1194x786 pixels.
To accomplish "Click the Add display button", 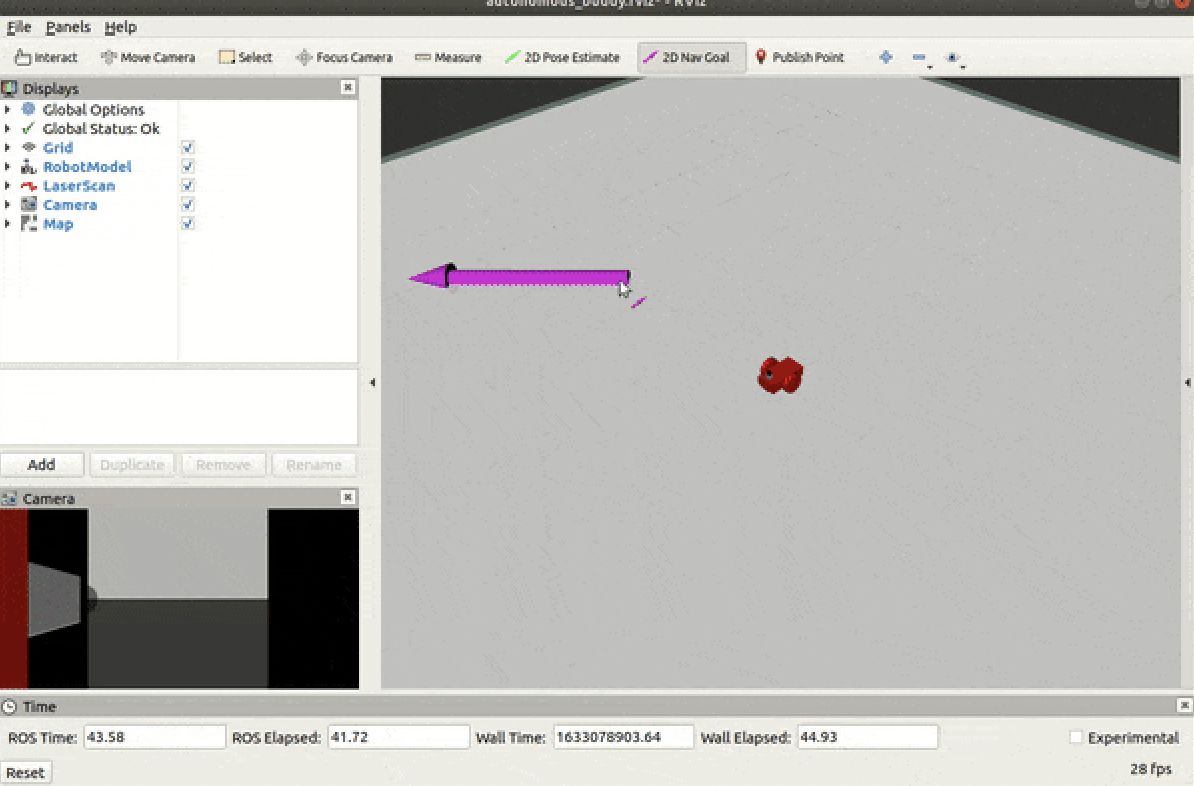I will 41,465.
